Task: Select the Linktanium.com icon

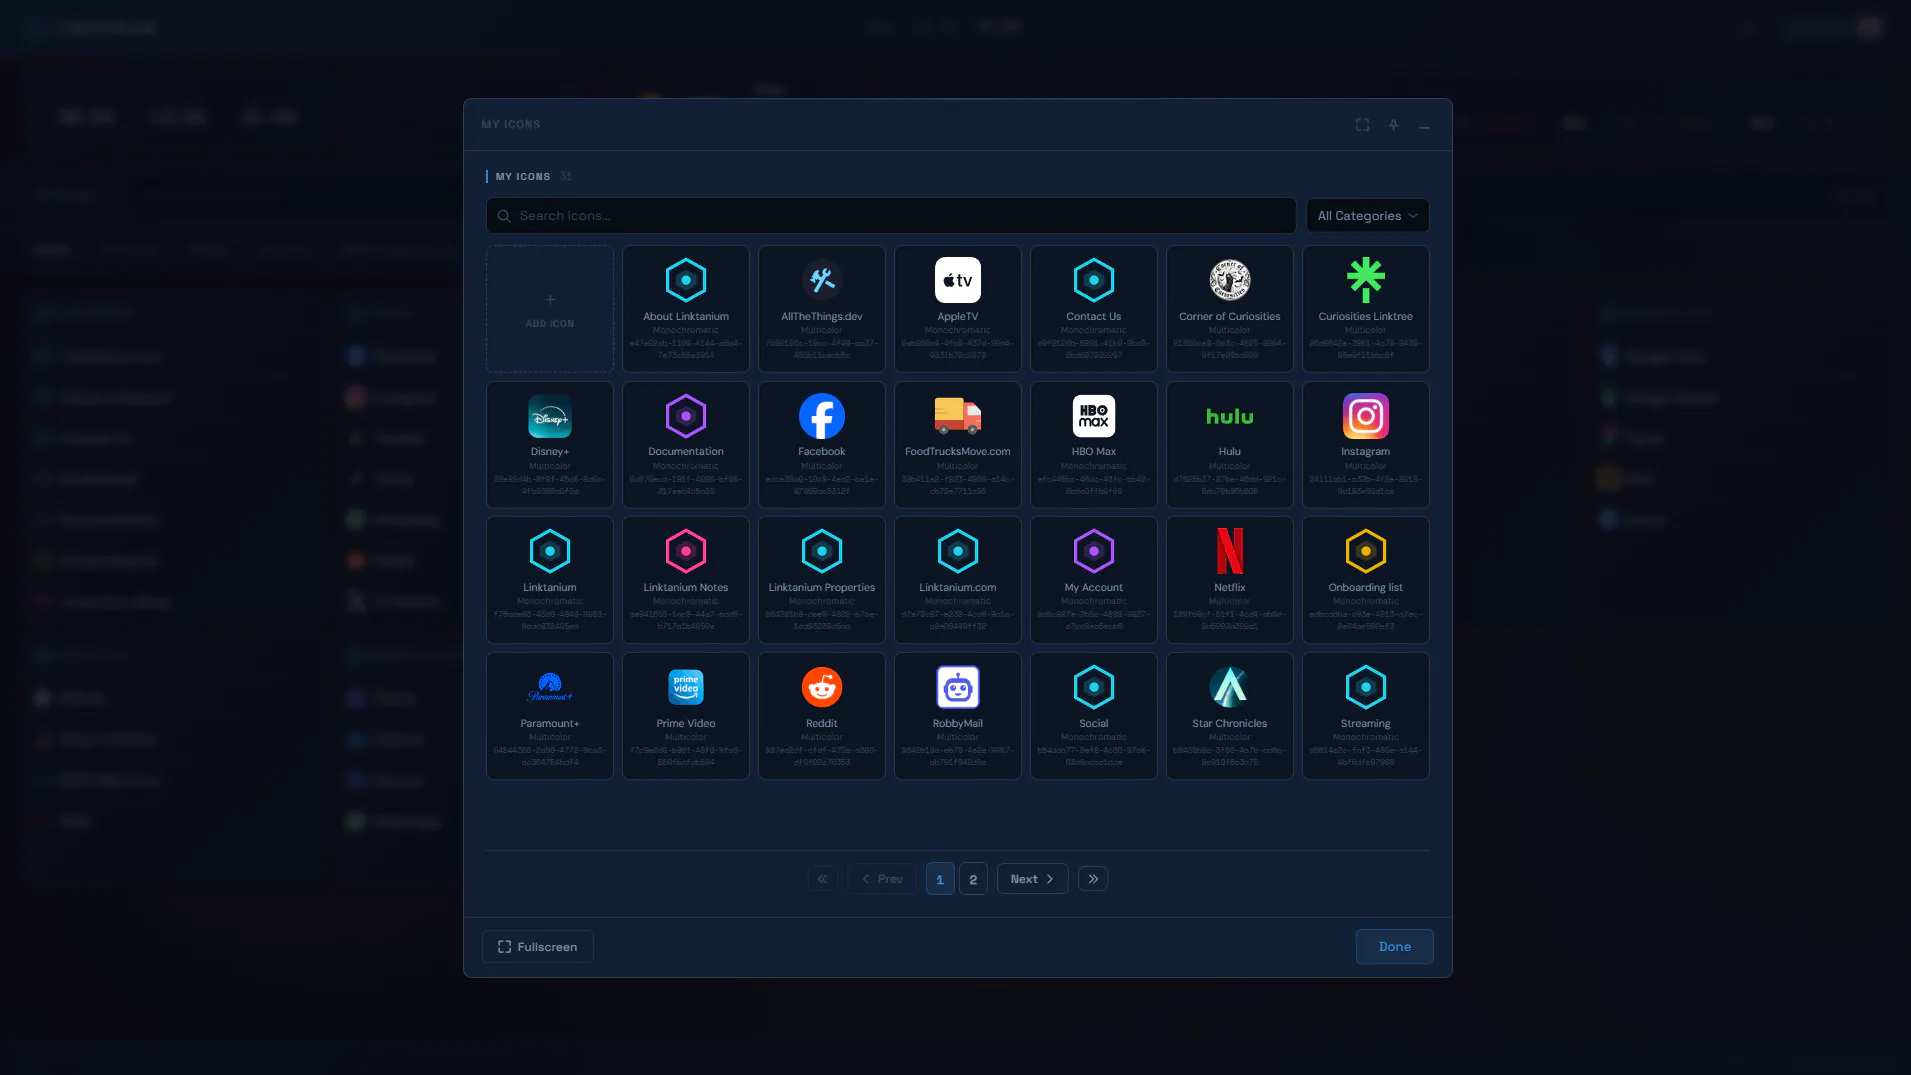Action: [x=958, y=580]
